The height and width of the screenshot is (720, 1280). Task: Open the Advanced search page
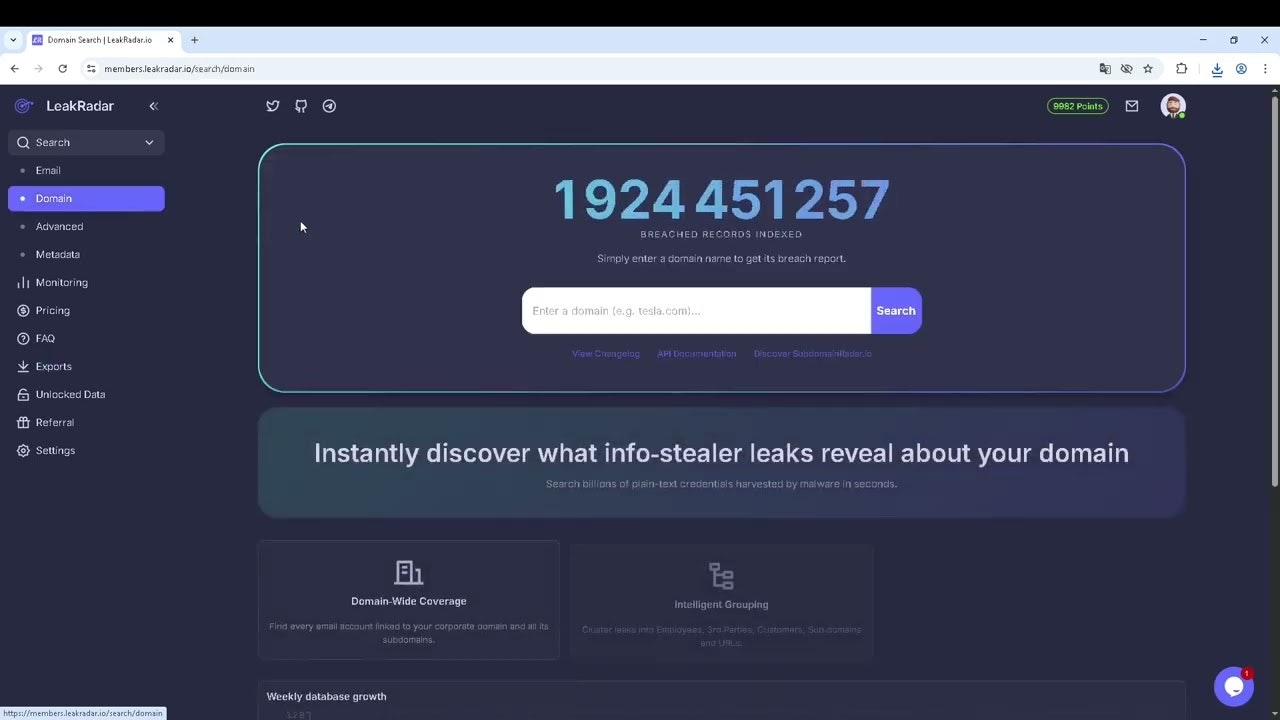59,226
